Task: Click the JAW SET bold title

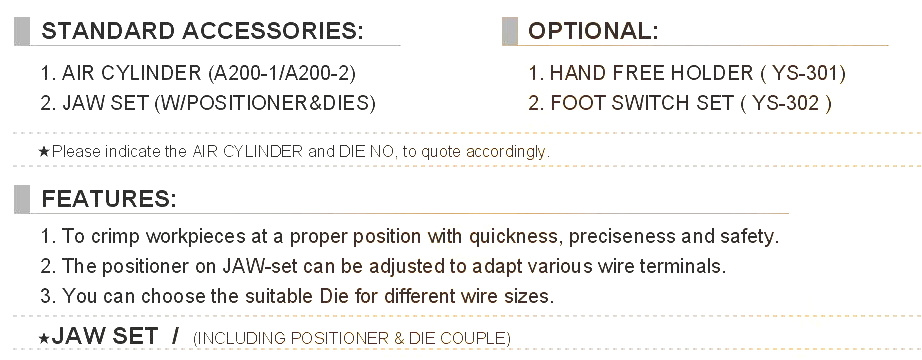Action: [105, 336]
